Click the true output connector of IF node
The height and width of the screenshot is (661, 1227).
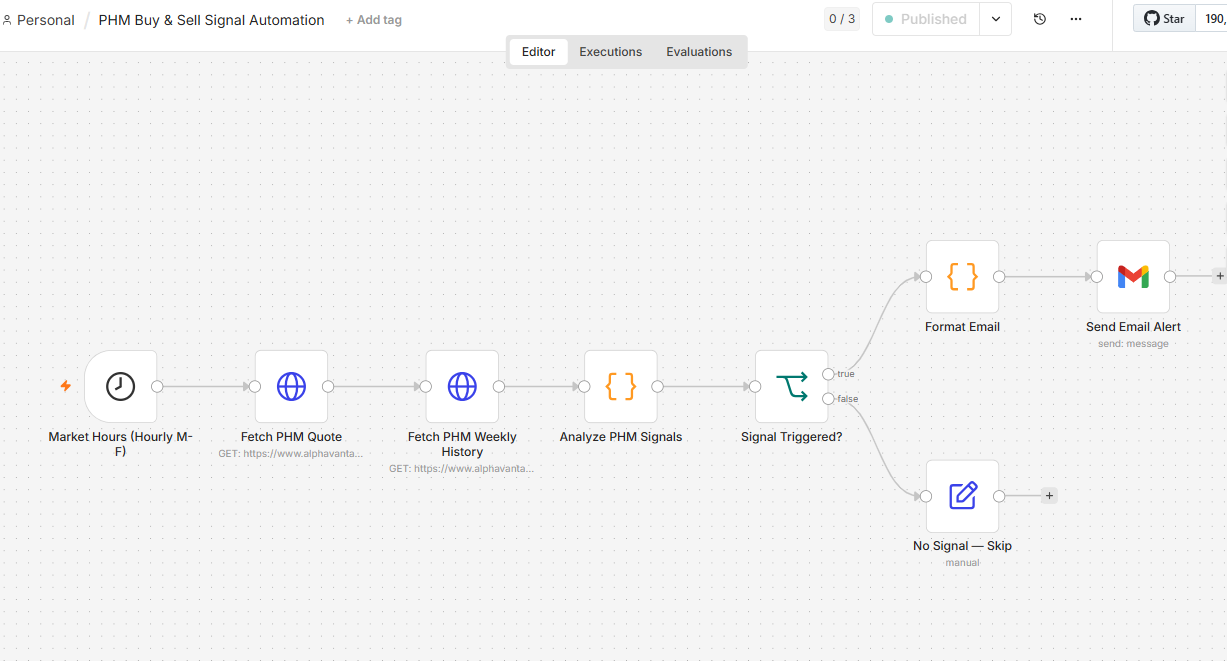828,374
